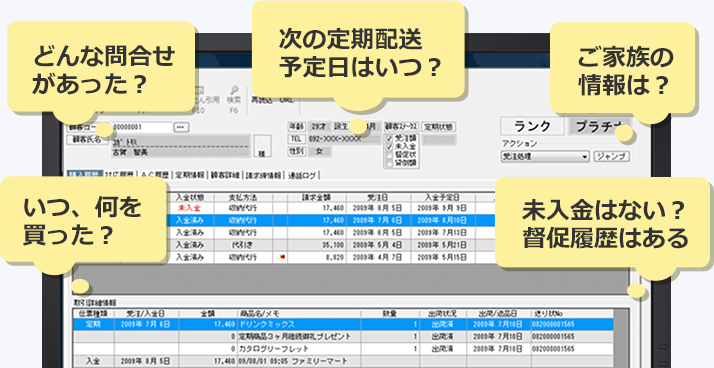The image size is (714, 368).
Task: Sort by the 請求金額 column header
Action: [317, 198]
